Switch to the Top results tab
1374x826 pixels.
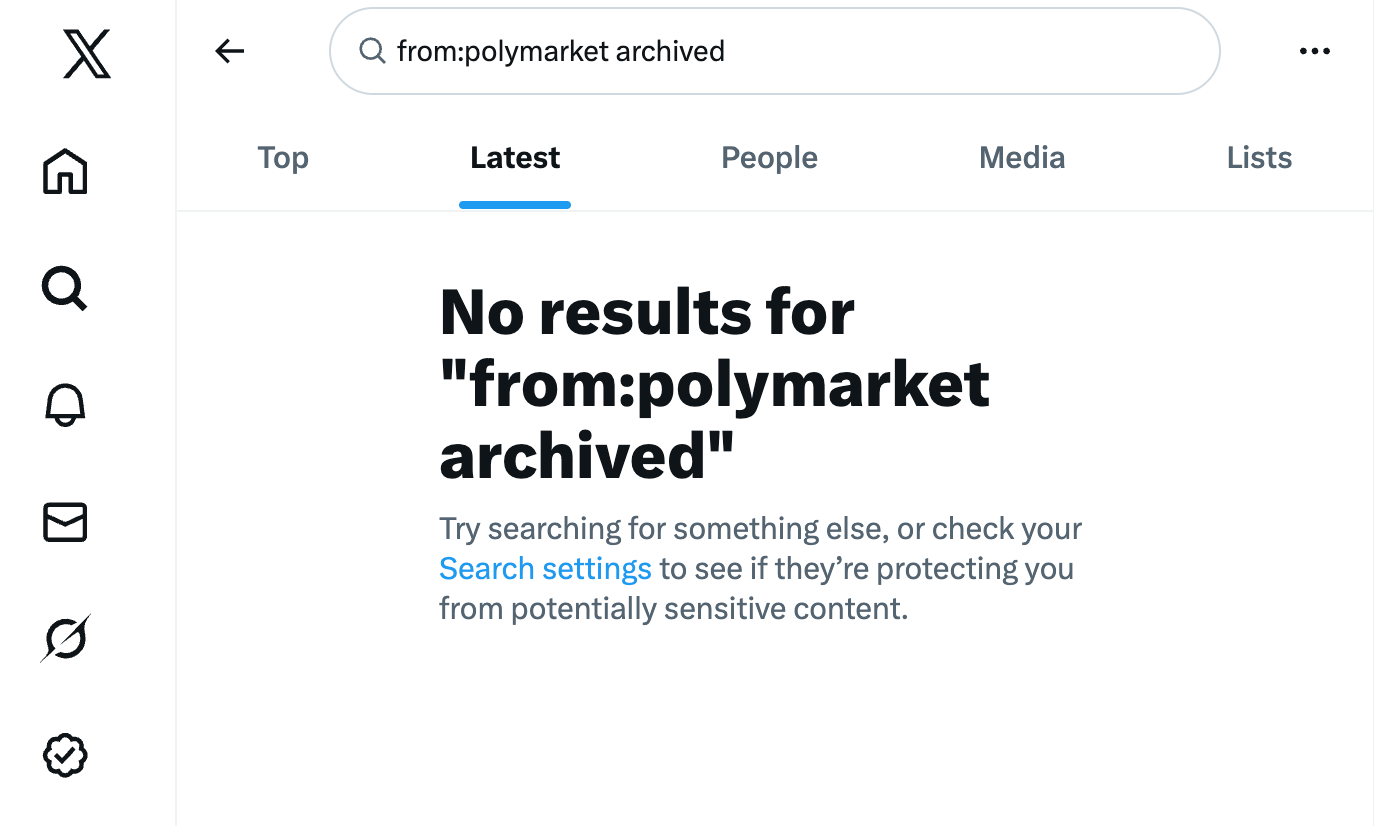click(x=283, y=157)
